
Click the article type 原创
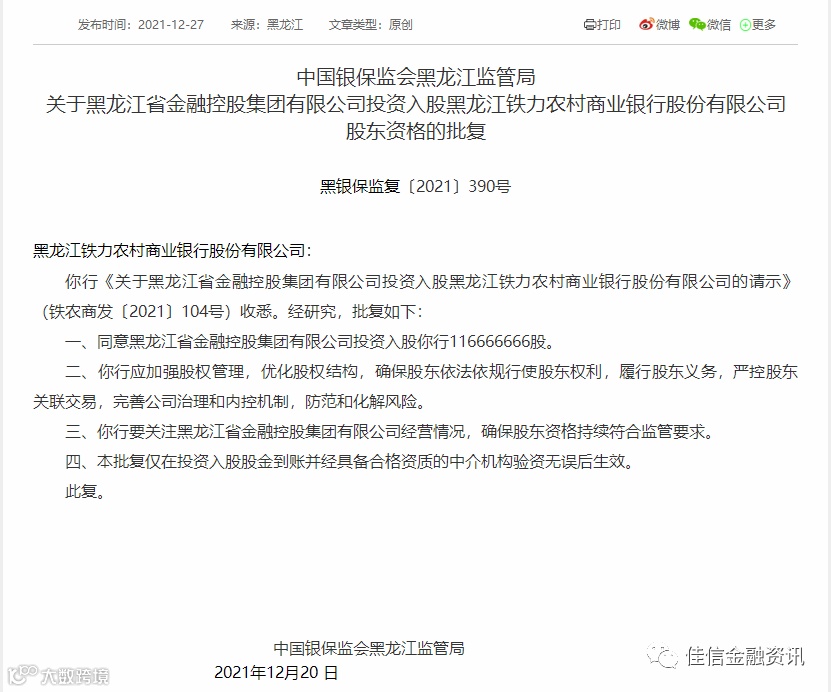point(400,25)
